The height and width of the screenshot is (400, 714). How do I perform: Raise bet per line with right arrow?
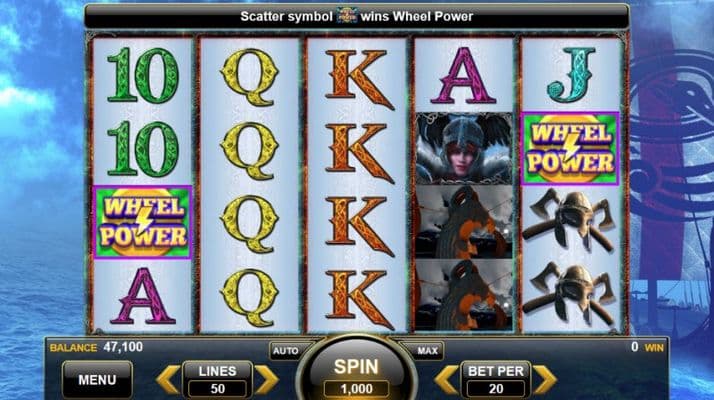click(x=545, y=379)
